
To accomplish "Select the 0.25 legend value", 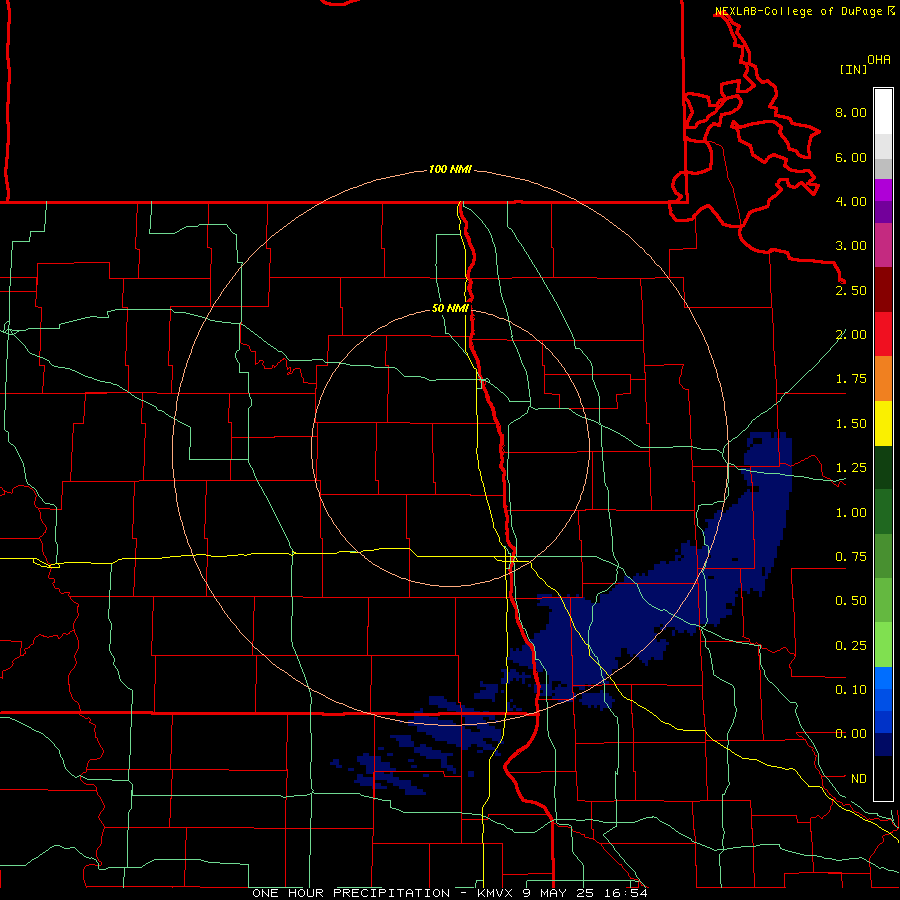I will [851, 646].
